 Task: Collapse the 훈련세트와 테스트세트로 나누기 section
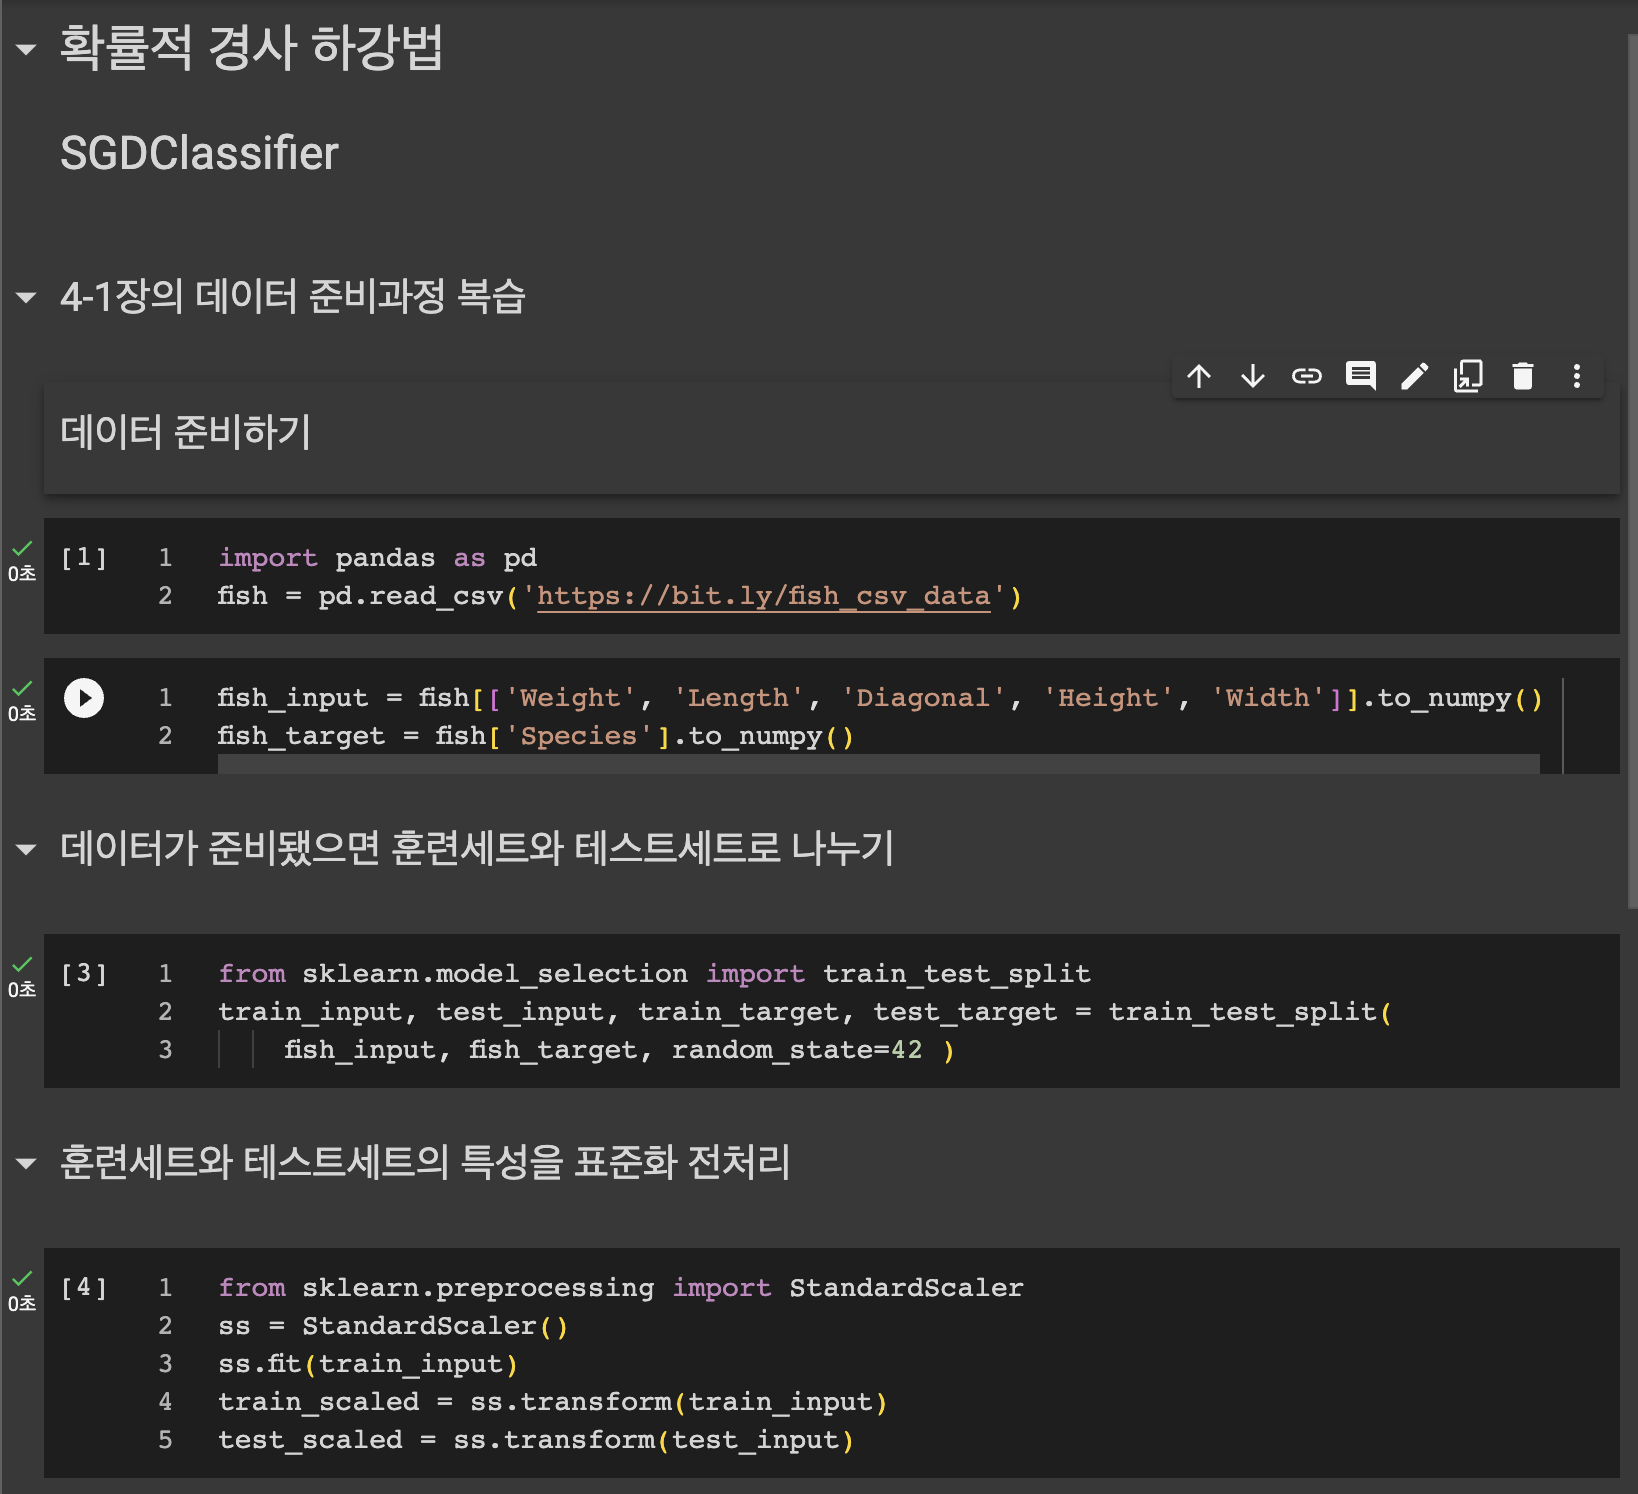(26, 850)
